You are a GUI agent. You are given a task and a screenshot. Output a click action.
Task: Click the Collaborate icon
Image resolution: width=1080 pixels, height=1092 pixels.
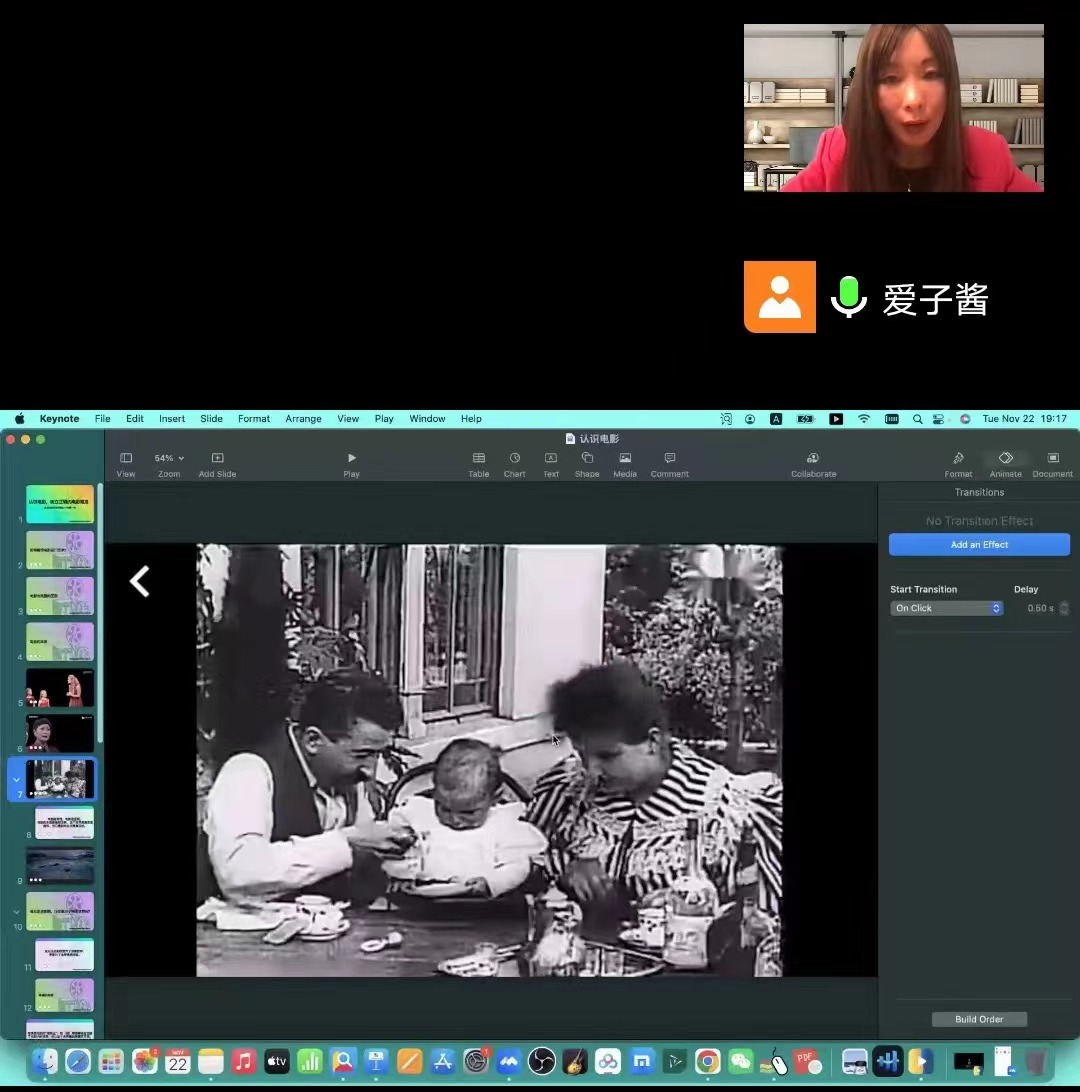tap(813, 459)
